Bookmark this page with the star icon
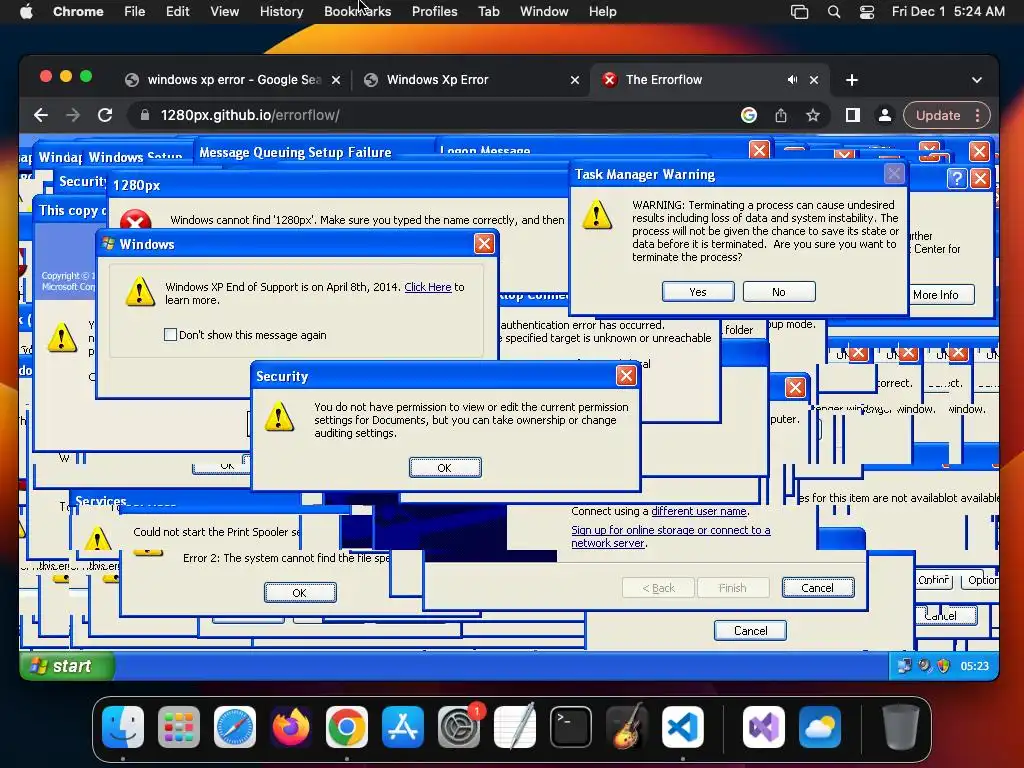The height and width of the screenshot is (768, 1024). (x=812, y=116)
